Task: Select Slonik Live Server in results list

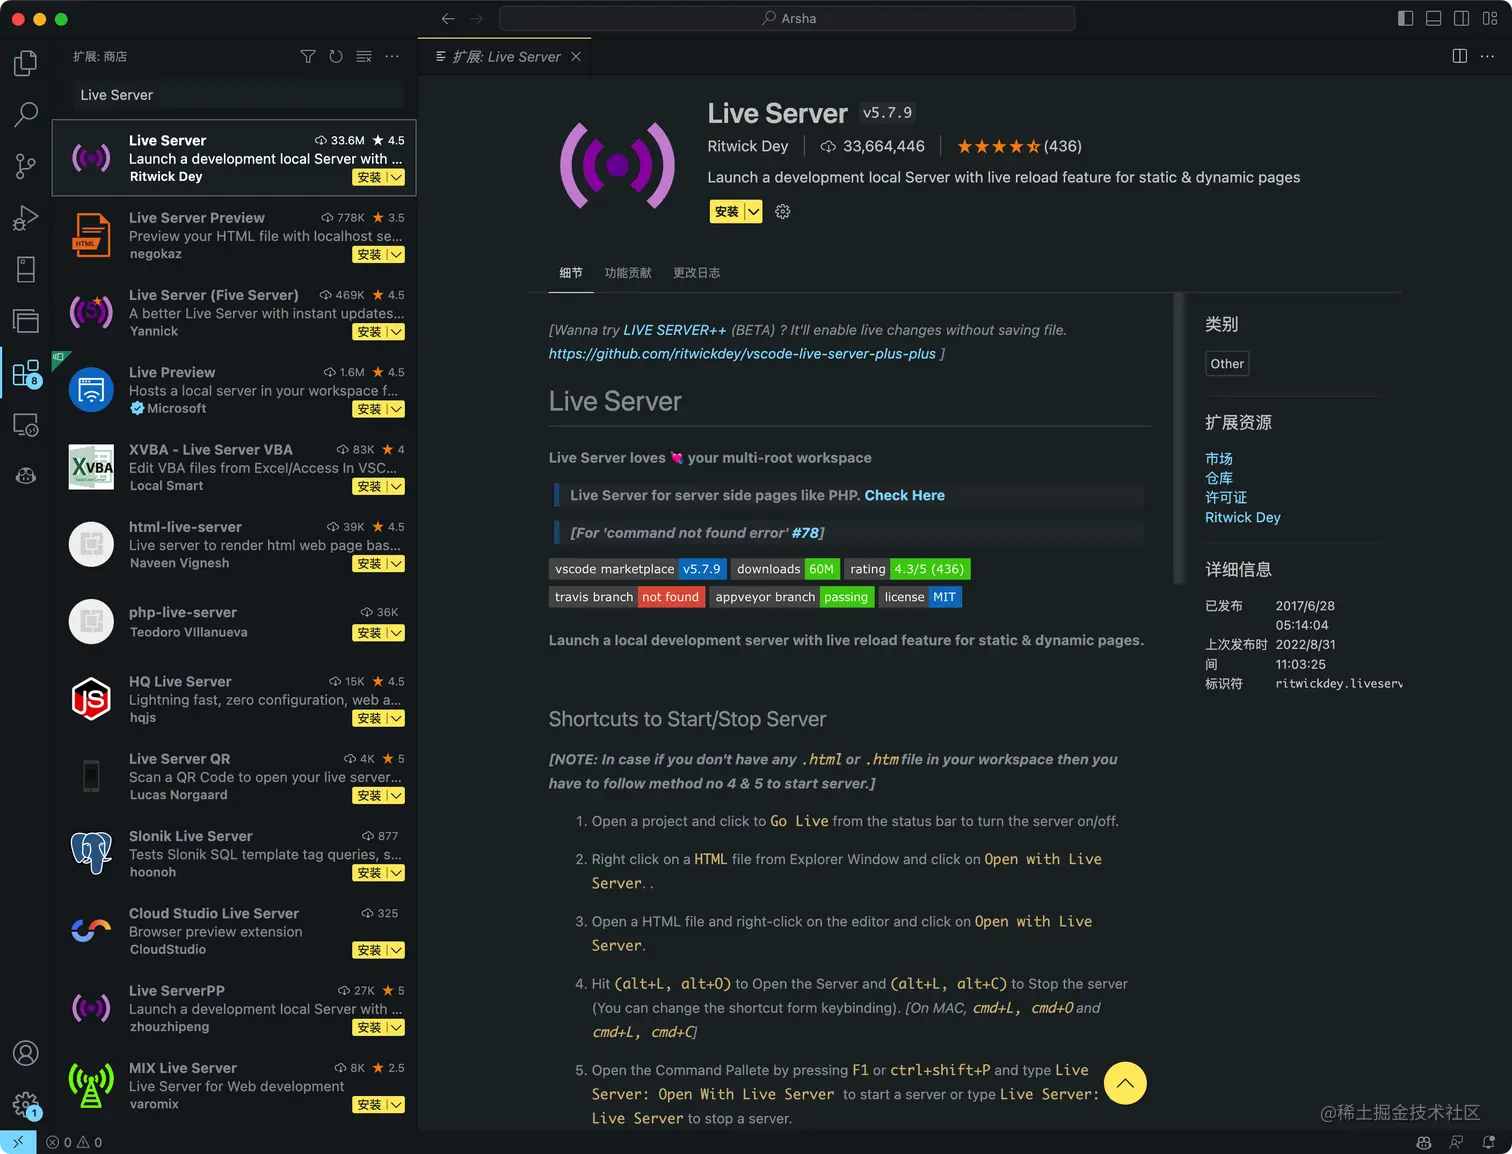Action: (x=235, y=854)
